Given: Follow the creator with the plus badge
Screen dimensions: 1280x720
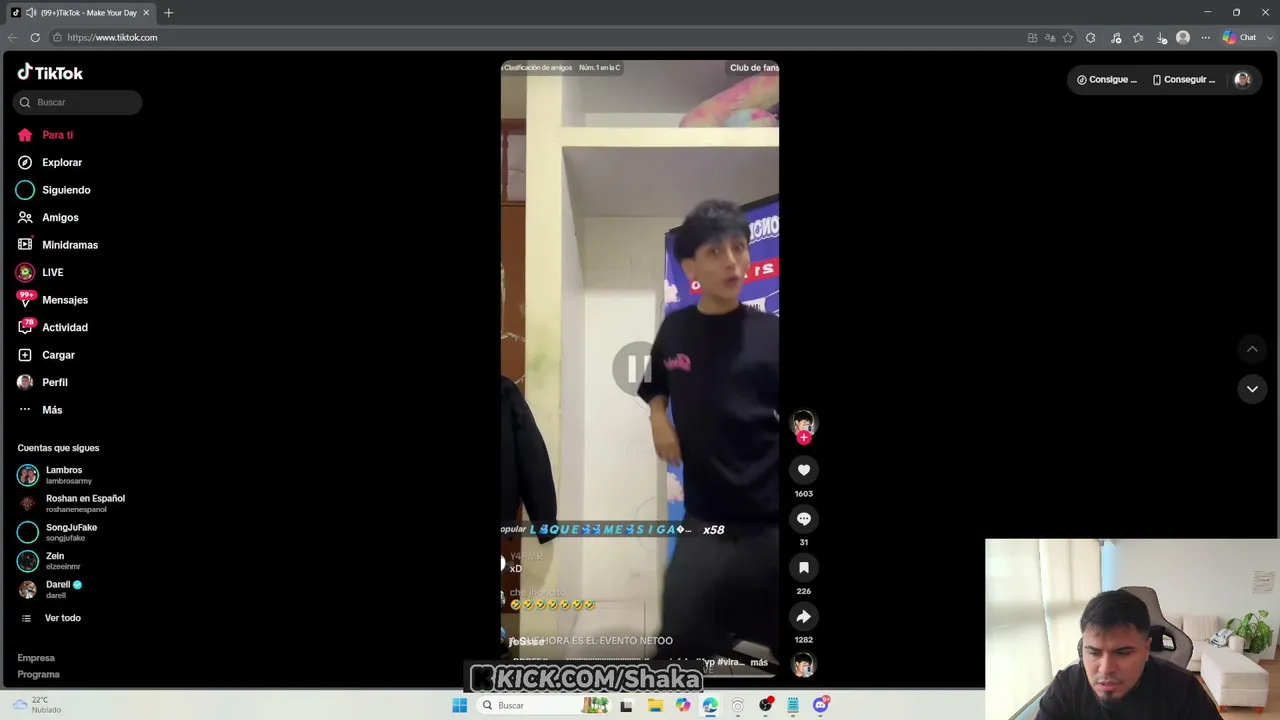Looking at the screenshot, I should tap(803, 438).
